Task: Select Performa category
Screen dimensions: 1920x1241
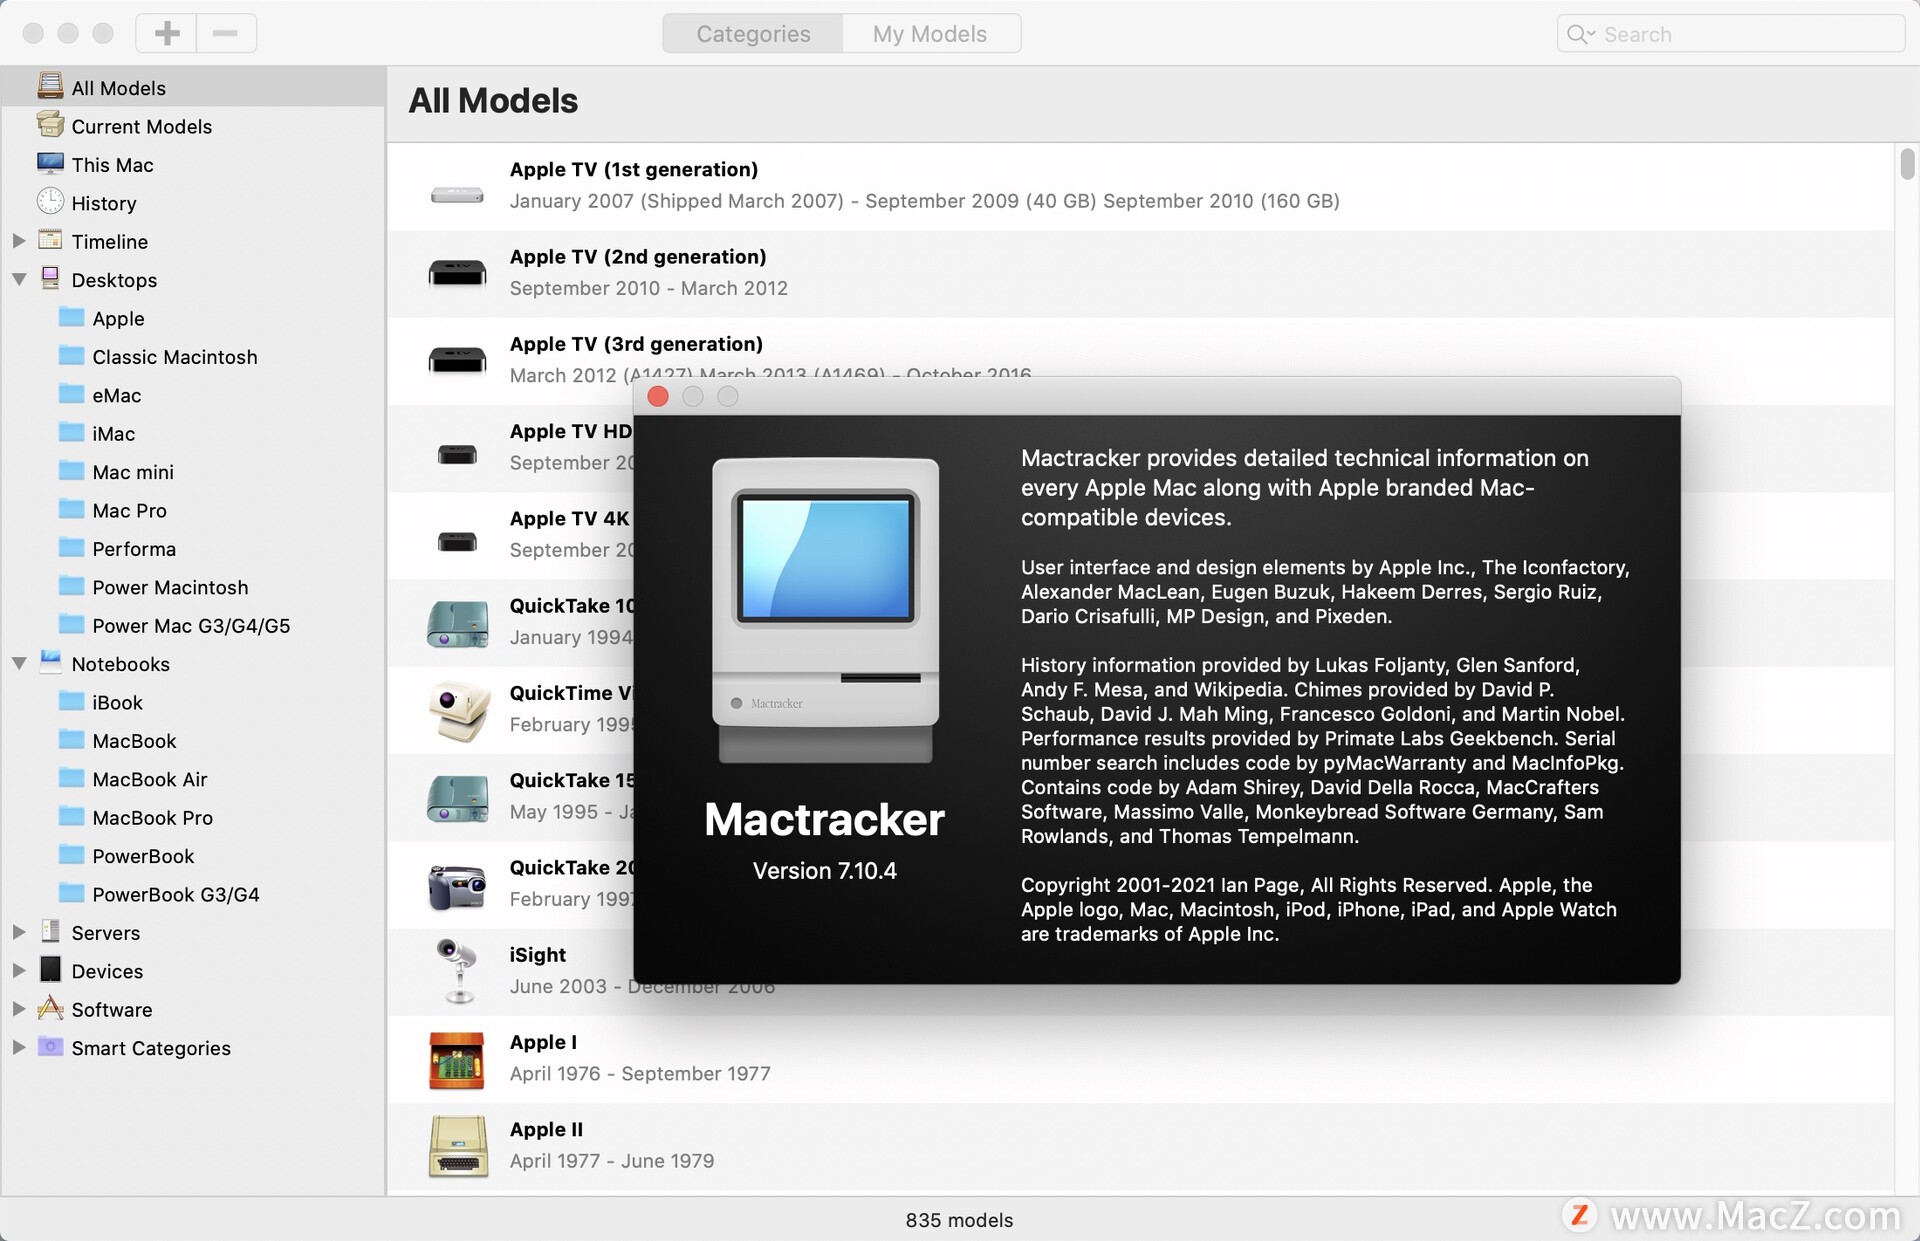Action: point(134,549)
